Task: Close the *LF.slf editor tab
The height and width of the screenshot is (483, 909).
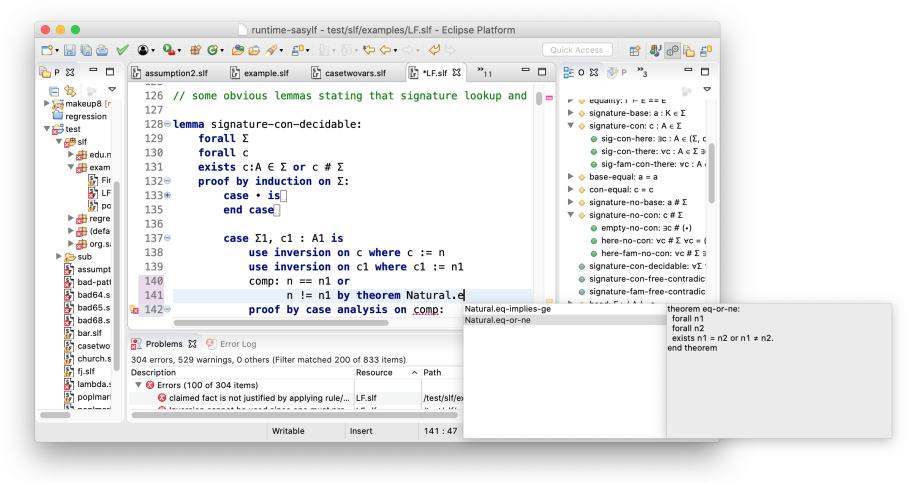Action: [457, 72]
